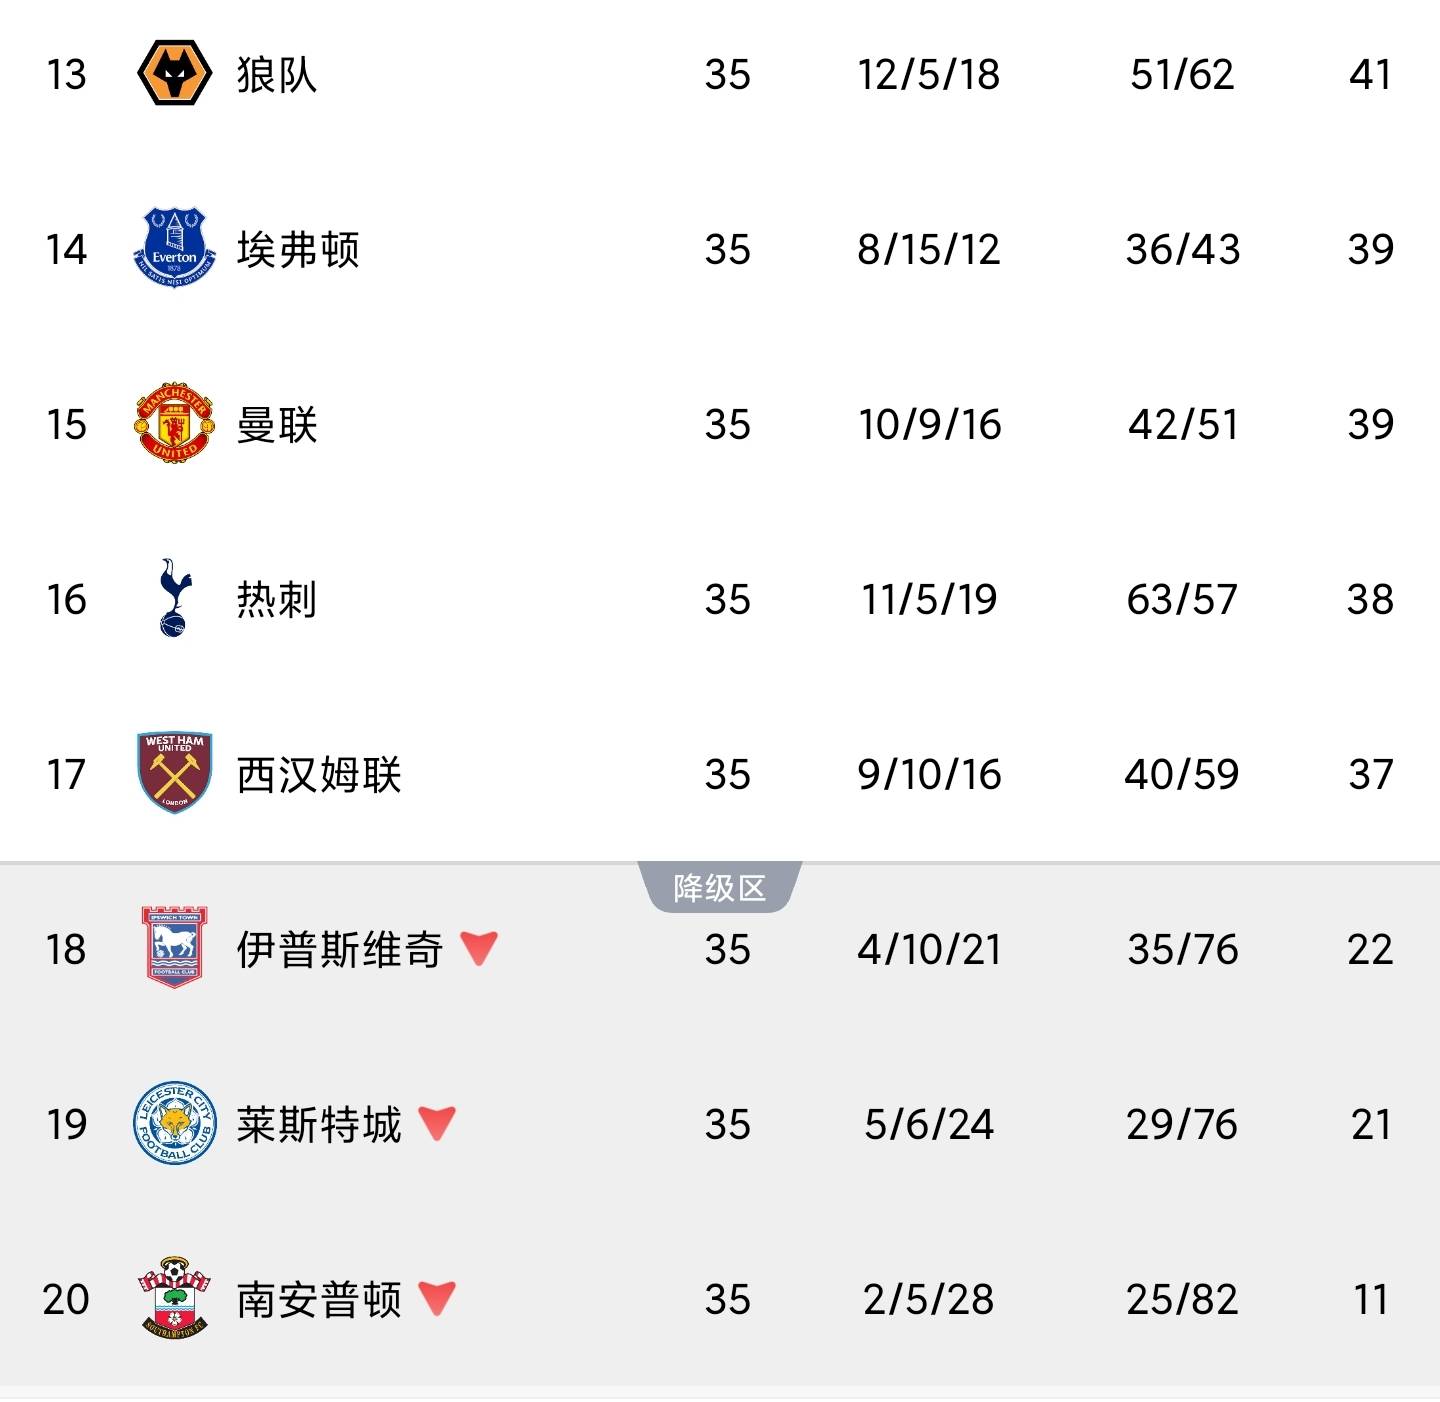Open 埃弗顿 team page

point(298,250)
